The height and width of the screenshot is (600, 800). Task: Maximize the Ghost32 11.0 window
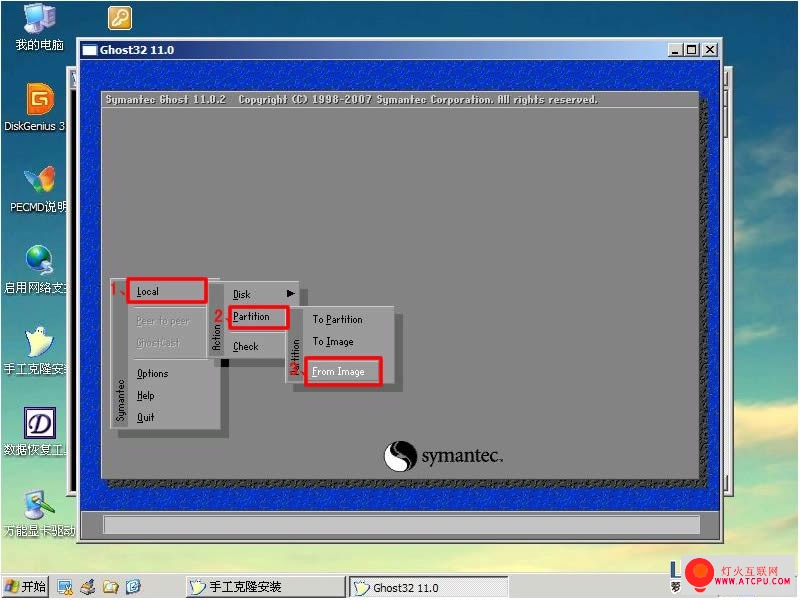pos(692,49)
